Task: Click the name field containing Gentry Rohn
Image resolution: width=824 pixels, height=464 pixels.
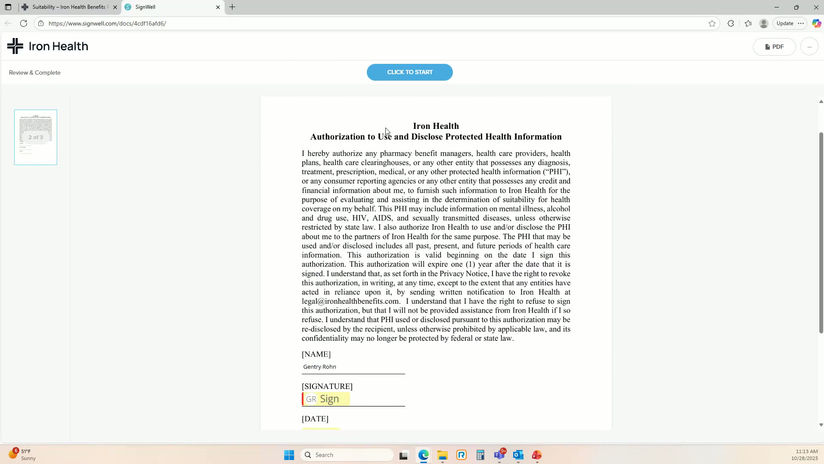Action: pos(353,367)
